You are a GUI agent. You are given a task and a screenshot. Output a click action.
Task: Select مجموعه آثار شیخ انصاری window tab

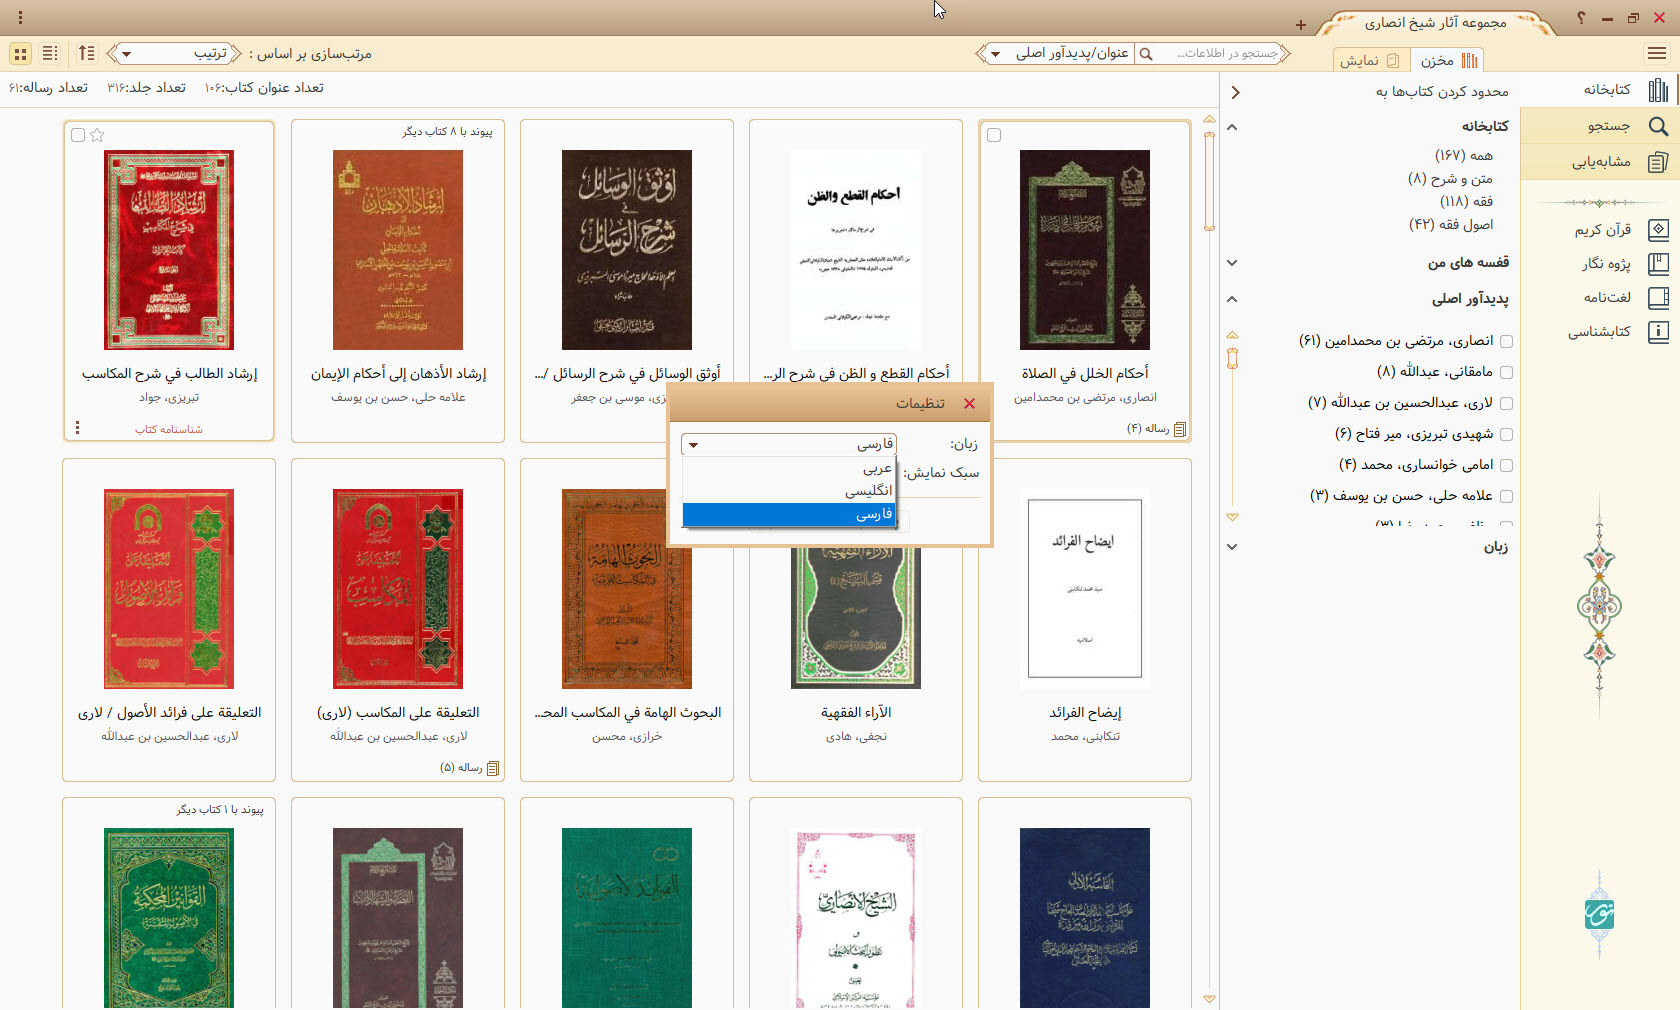tap(1436, 22)
